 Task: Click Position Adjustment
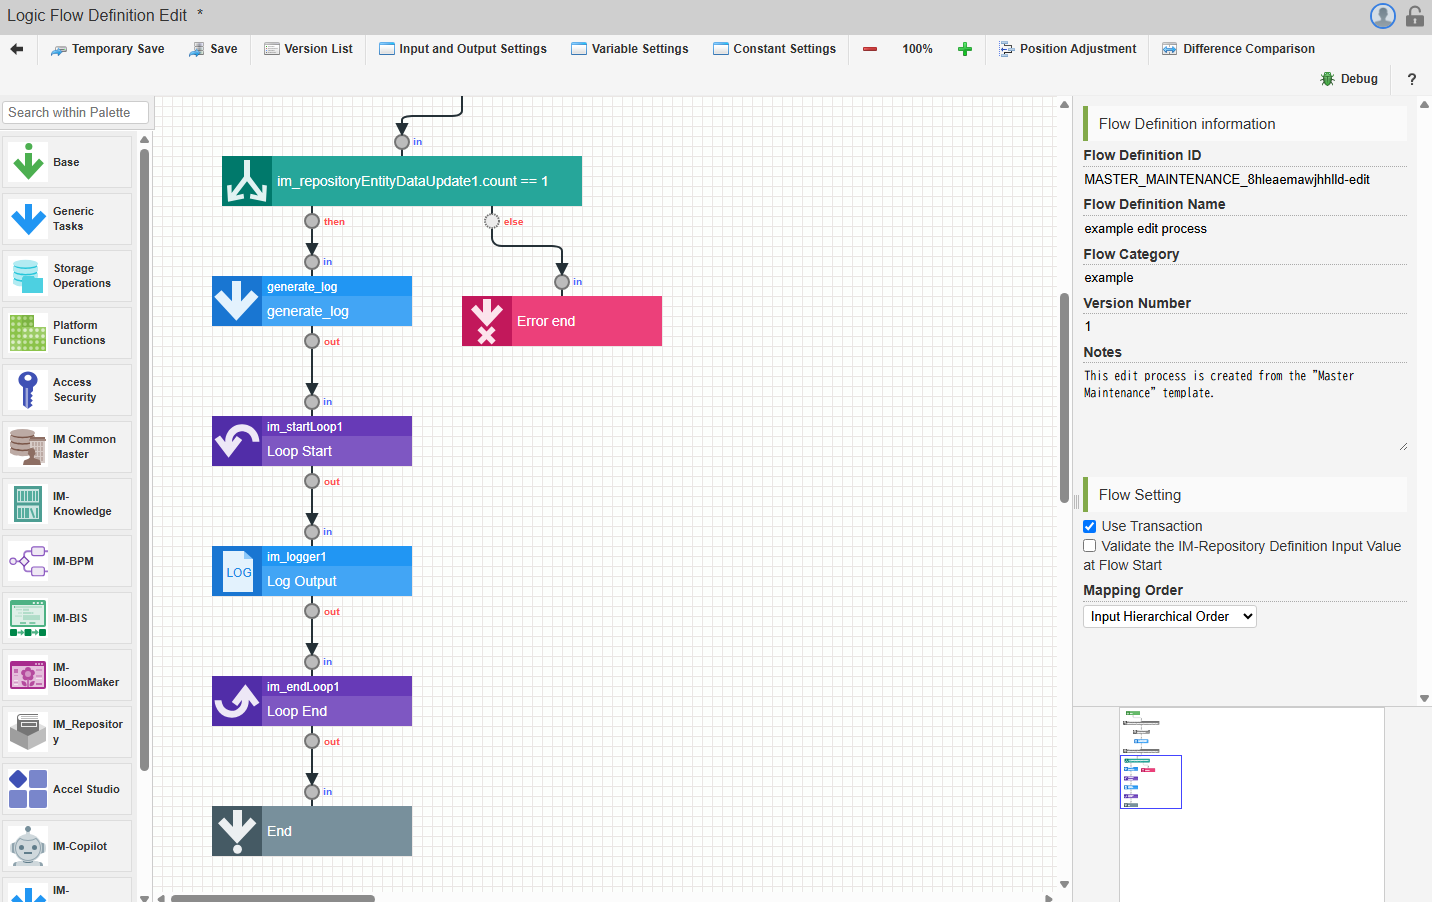1067,49
